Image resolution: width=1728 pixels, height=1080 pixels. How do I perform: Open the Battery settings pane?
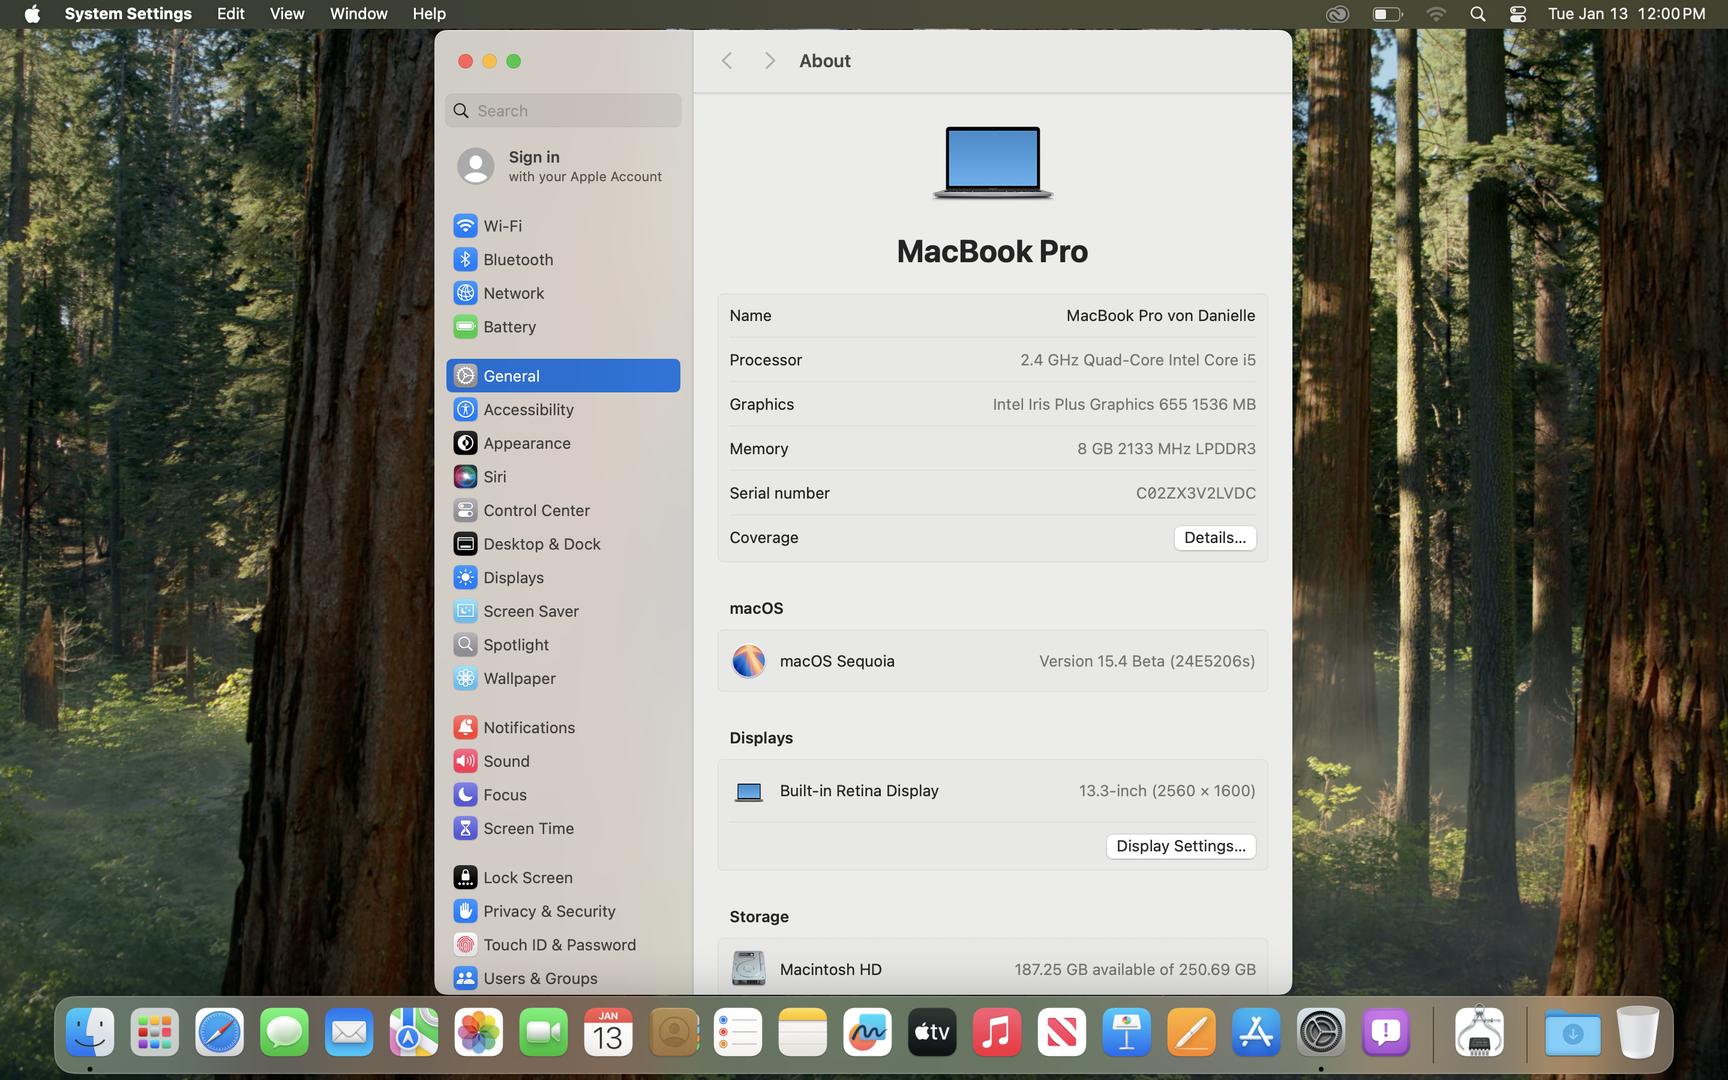tap(509, 327)
